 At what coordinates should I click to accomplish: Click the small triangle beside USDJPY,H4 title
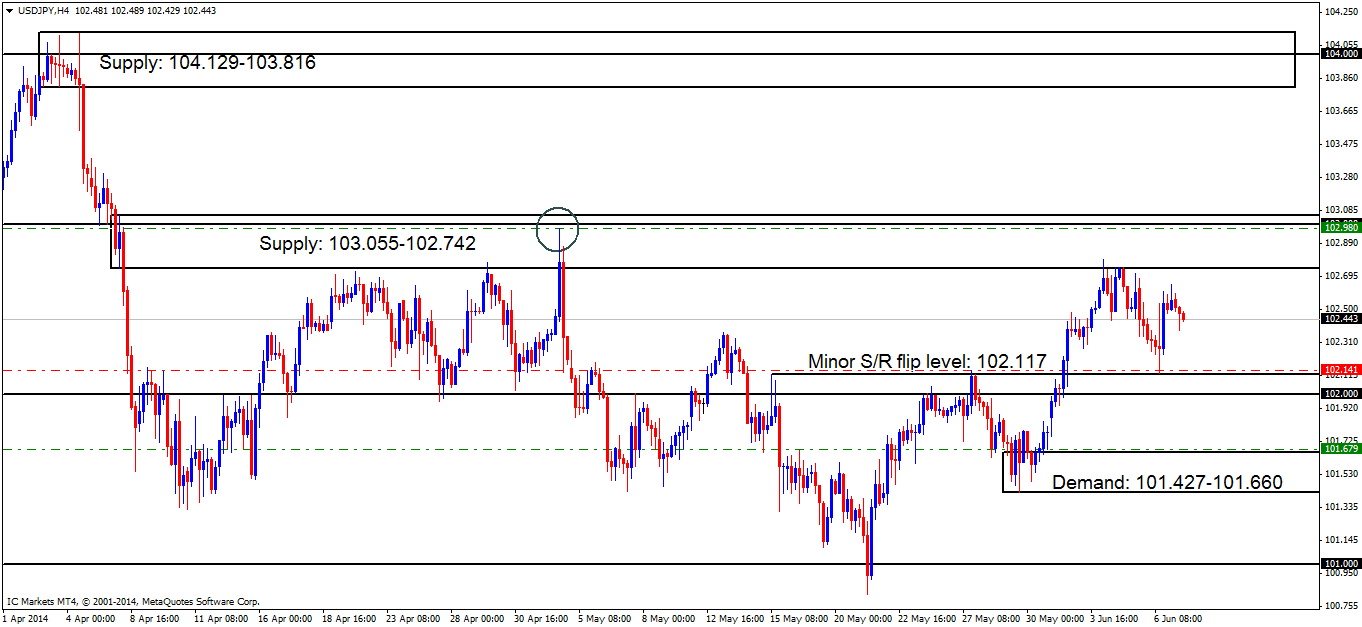[x=8, y=9]
